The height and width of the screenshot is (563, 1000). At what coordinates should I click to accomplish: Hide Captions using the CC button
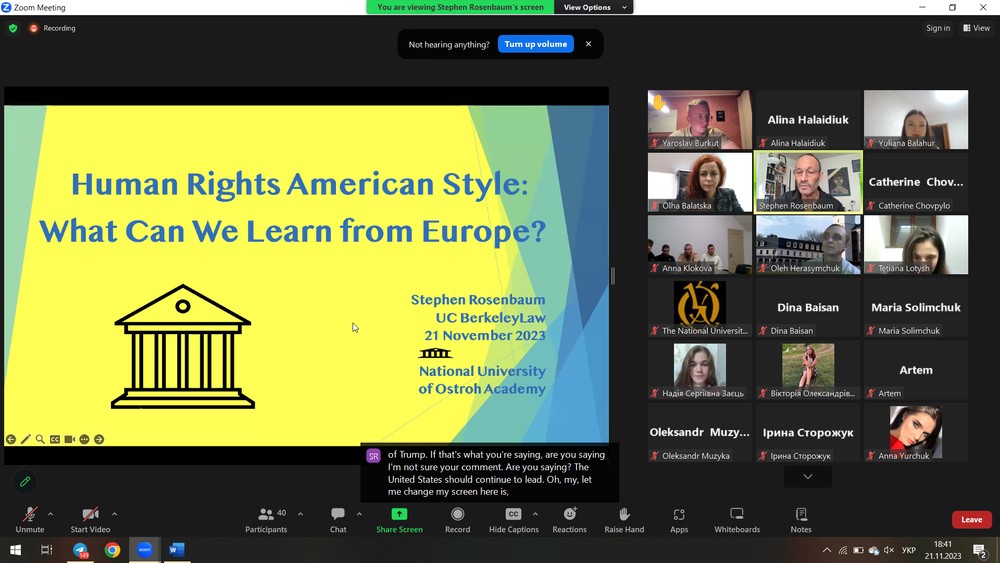point(513,518)
